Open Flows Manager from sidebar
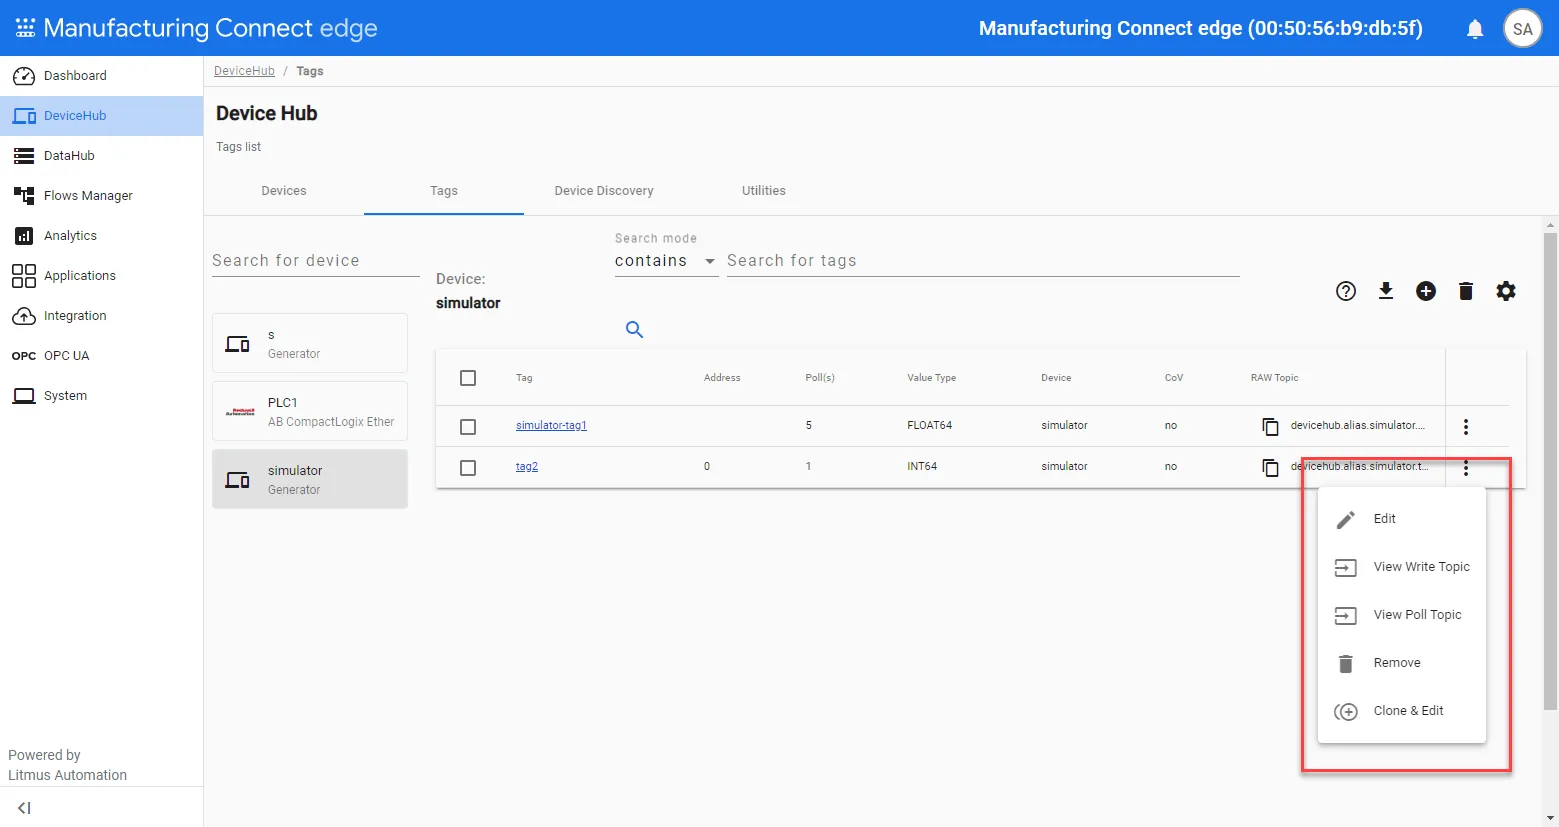1559x827 pixels. 101,196
